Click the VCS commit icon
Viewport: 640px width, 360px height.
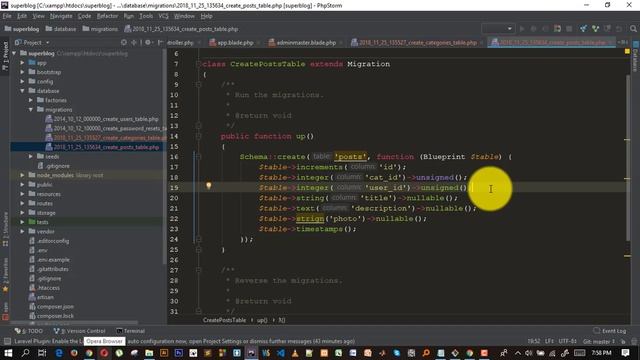(595, 29)
